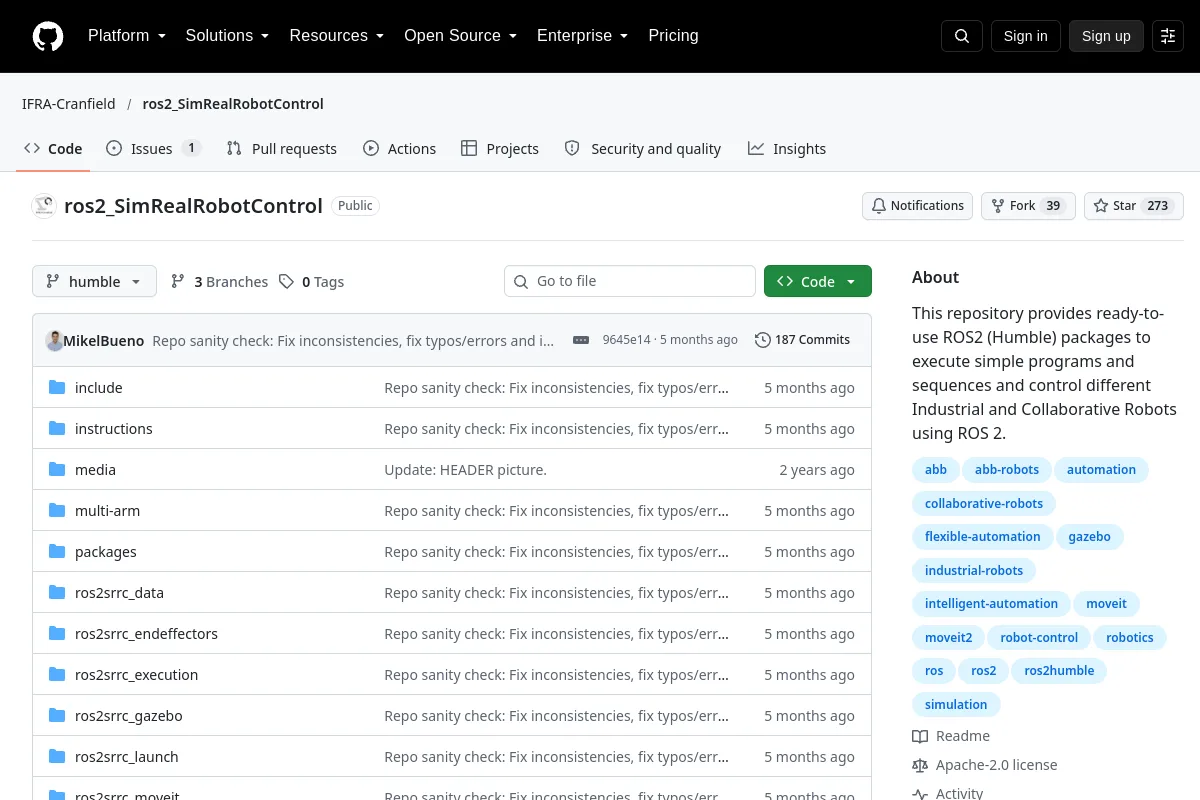Switch to Security and quality tab
Viewport: 1200px width, 800px height.
pos(643,148)
